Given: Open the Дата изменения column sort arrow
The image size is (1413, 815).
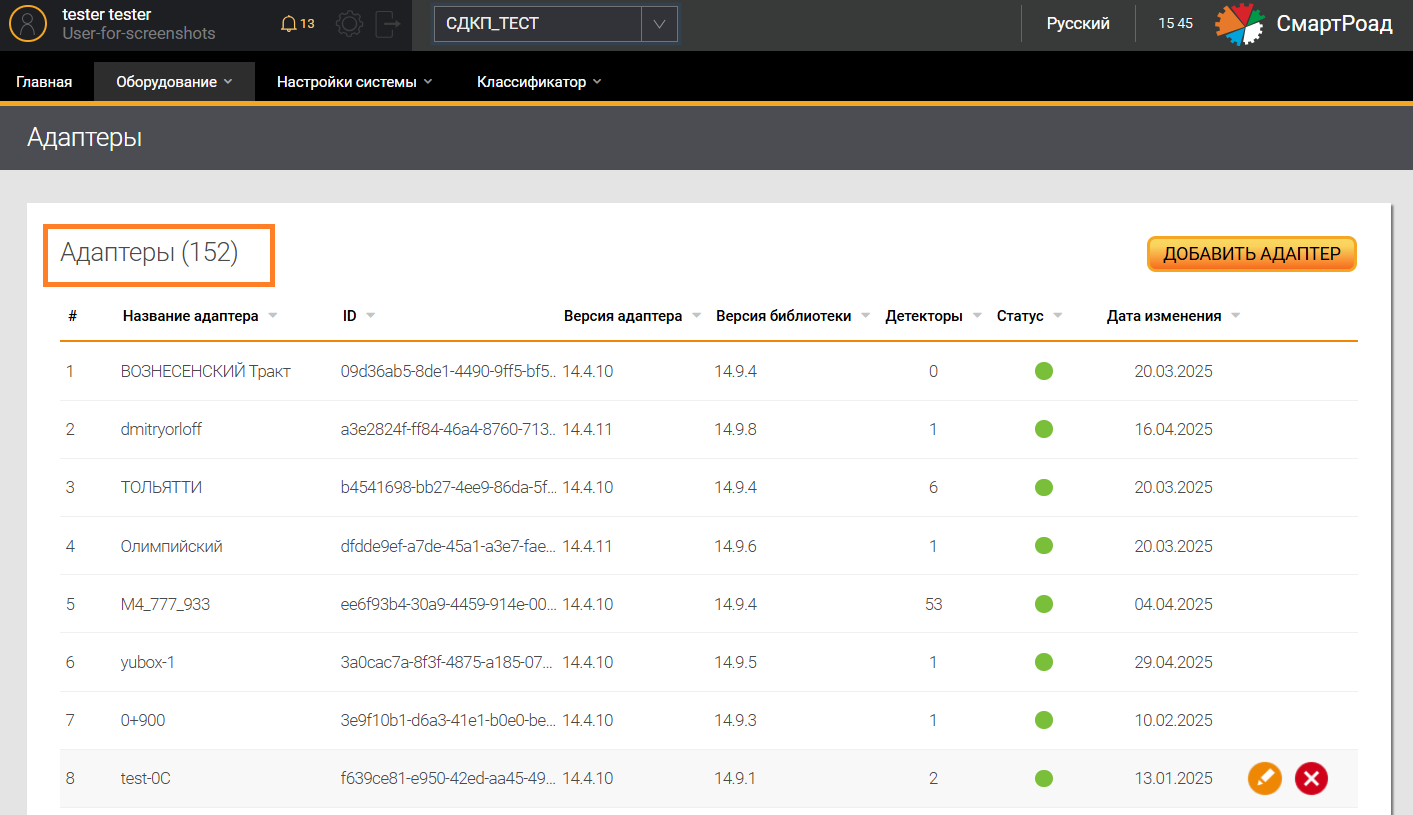Looking at the screenshot, I should pos(1235,316).
